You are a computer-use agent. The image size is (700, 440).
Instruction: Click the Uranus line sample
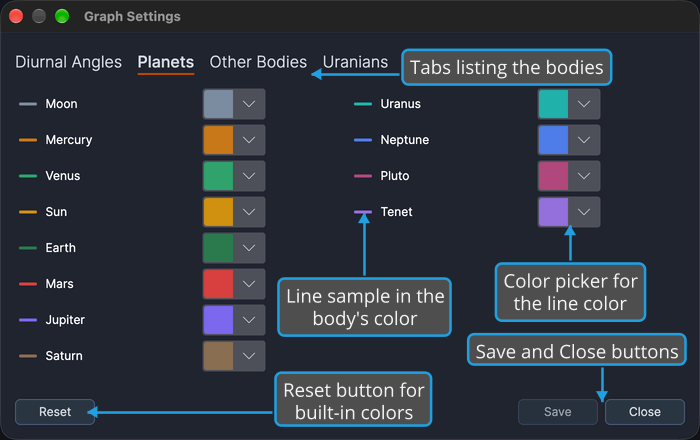coord(362,104)
